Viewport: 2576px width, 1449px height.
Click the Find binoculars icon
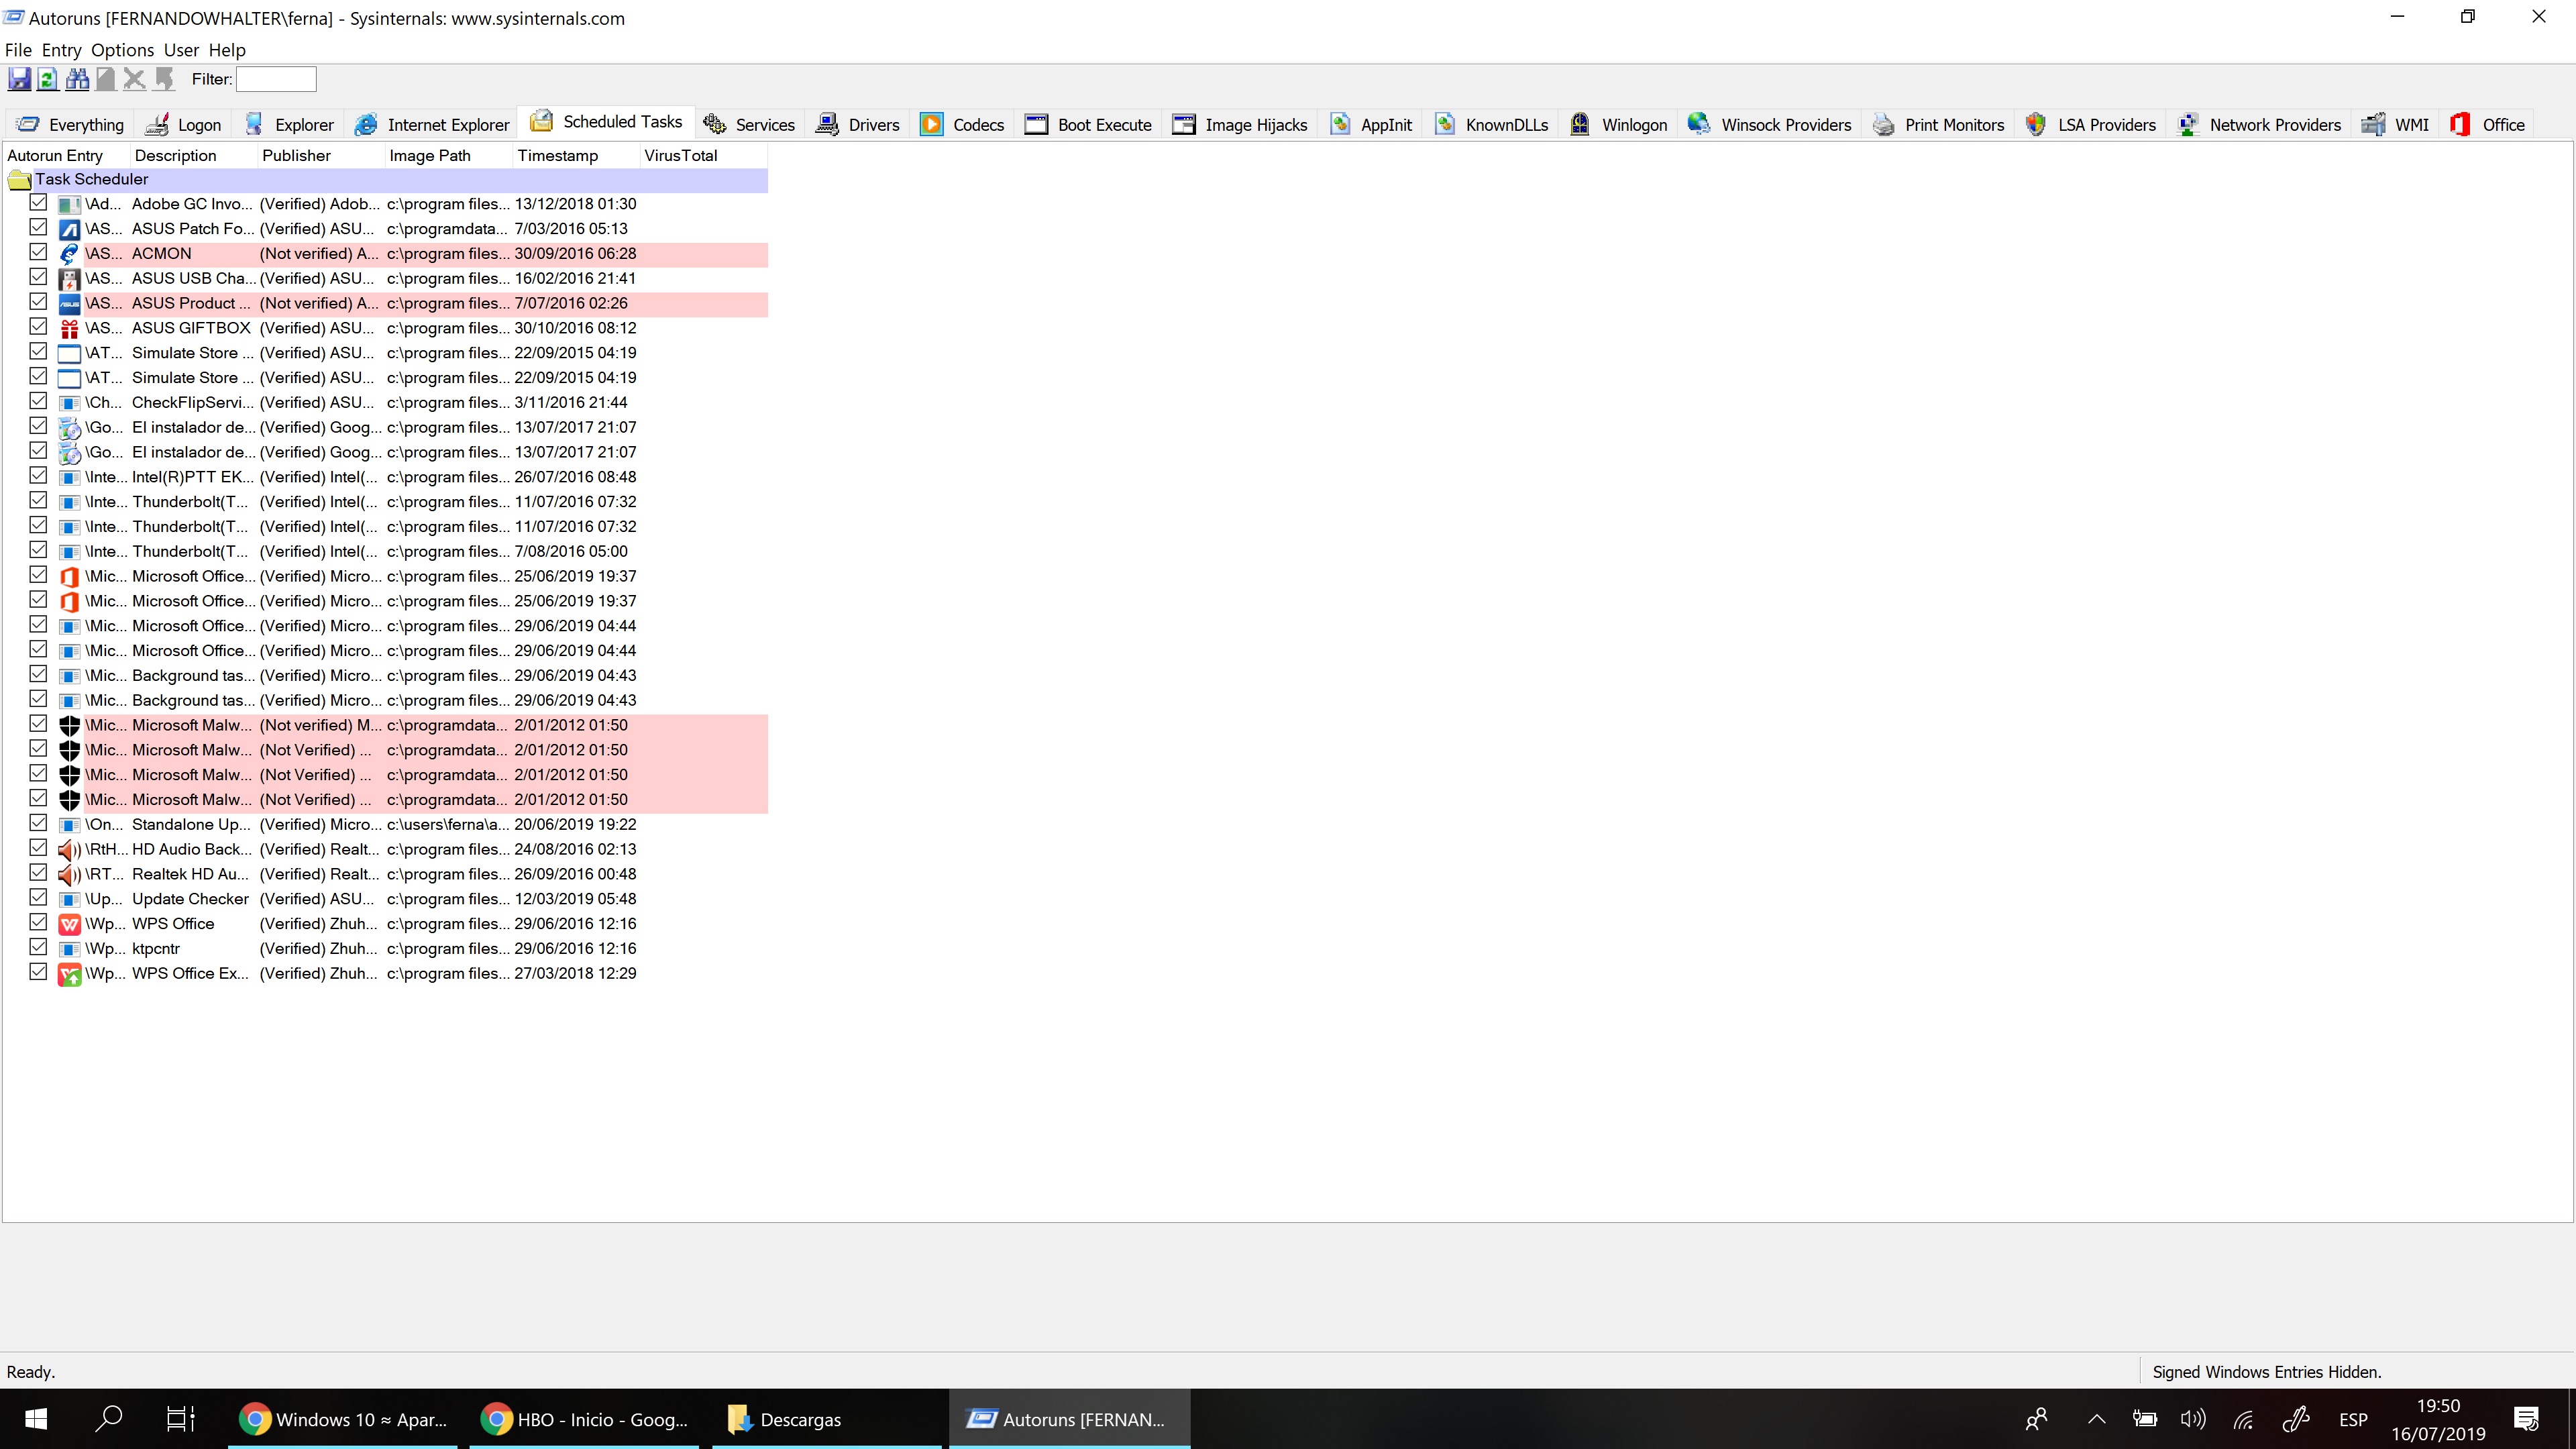coord(77,79)
